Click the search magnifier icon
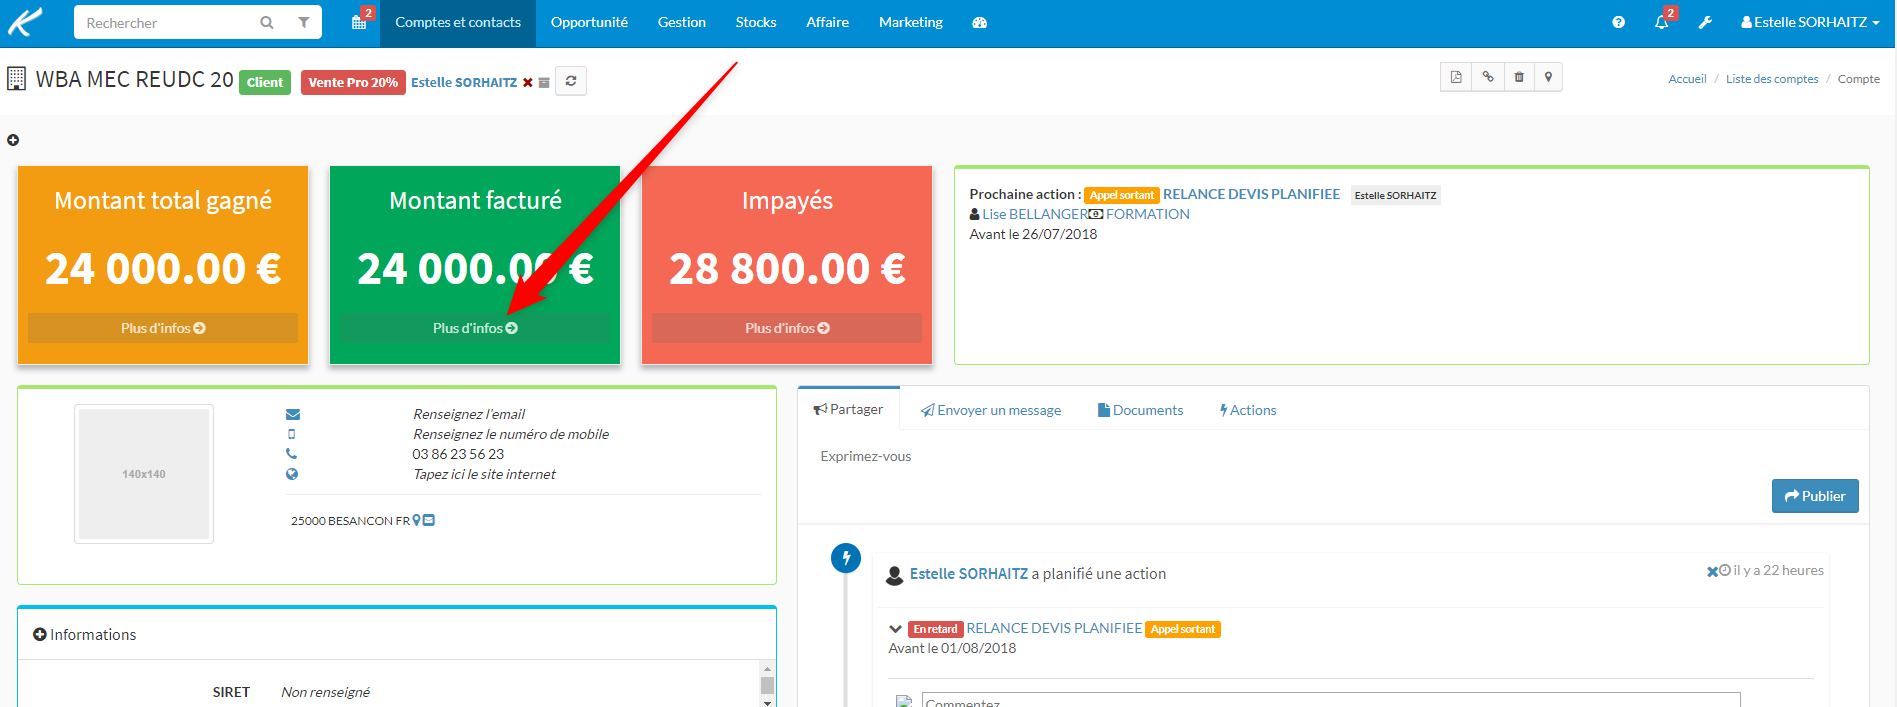 [x=267, y=22]
